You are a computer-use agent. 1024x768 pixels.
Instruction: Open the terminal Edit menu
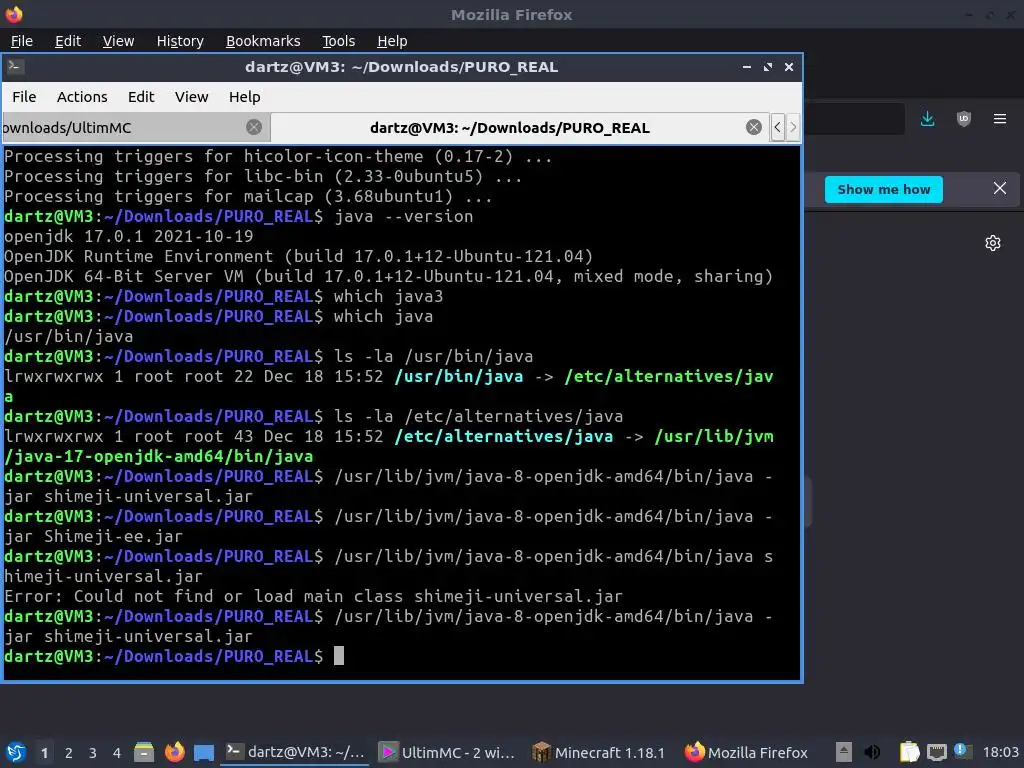[x=141, y=97]
